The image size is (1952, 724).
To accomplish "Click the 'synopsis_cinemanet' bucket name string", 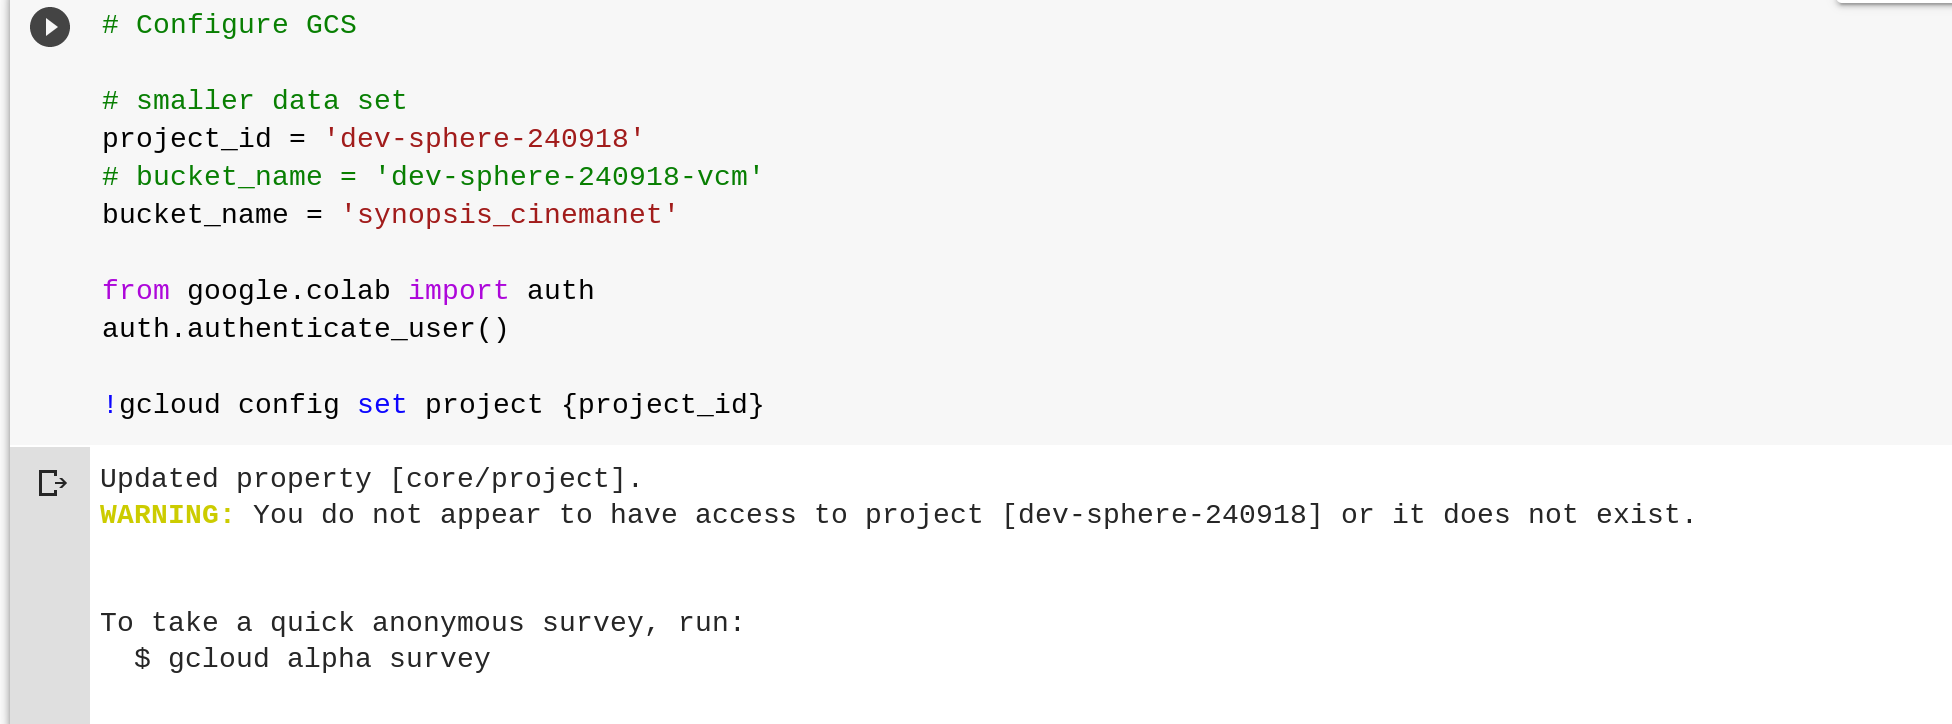I will coord(510,215).
